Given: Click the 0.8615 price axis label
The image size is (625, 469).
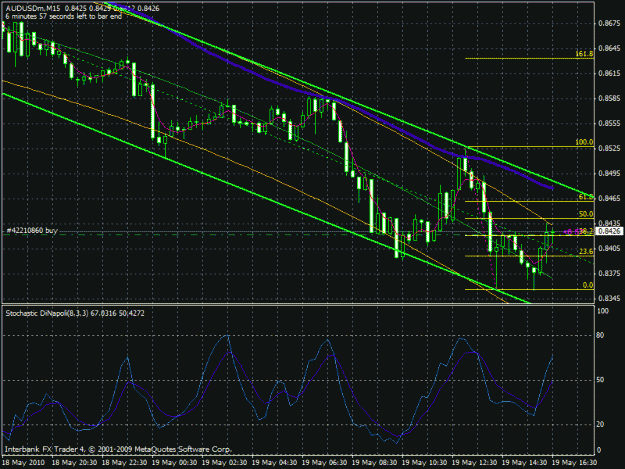Looking at the screenshot, I should 609,73.
